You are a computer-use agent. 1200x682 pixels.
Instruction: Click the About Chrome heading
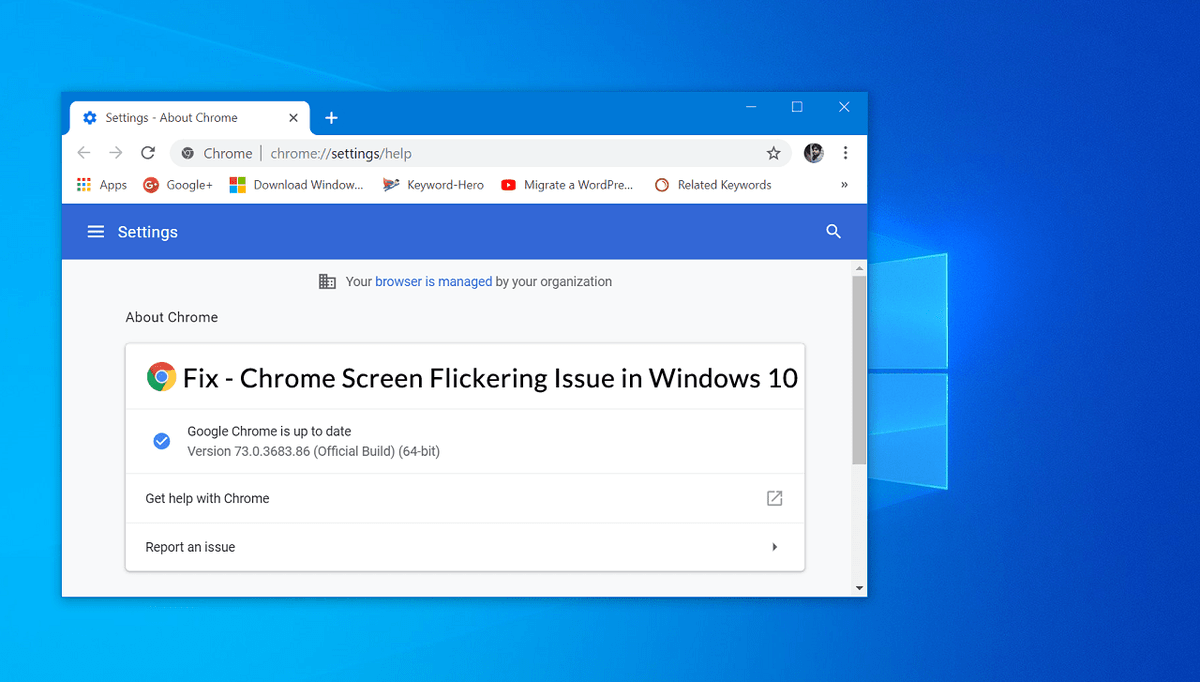172,317
